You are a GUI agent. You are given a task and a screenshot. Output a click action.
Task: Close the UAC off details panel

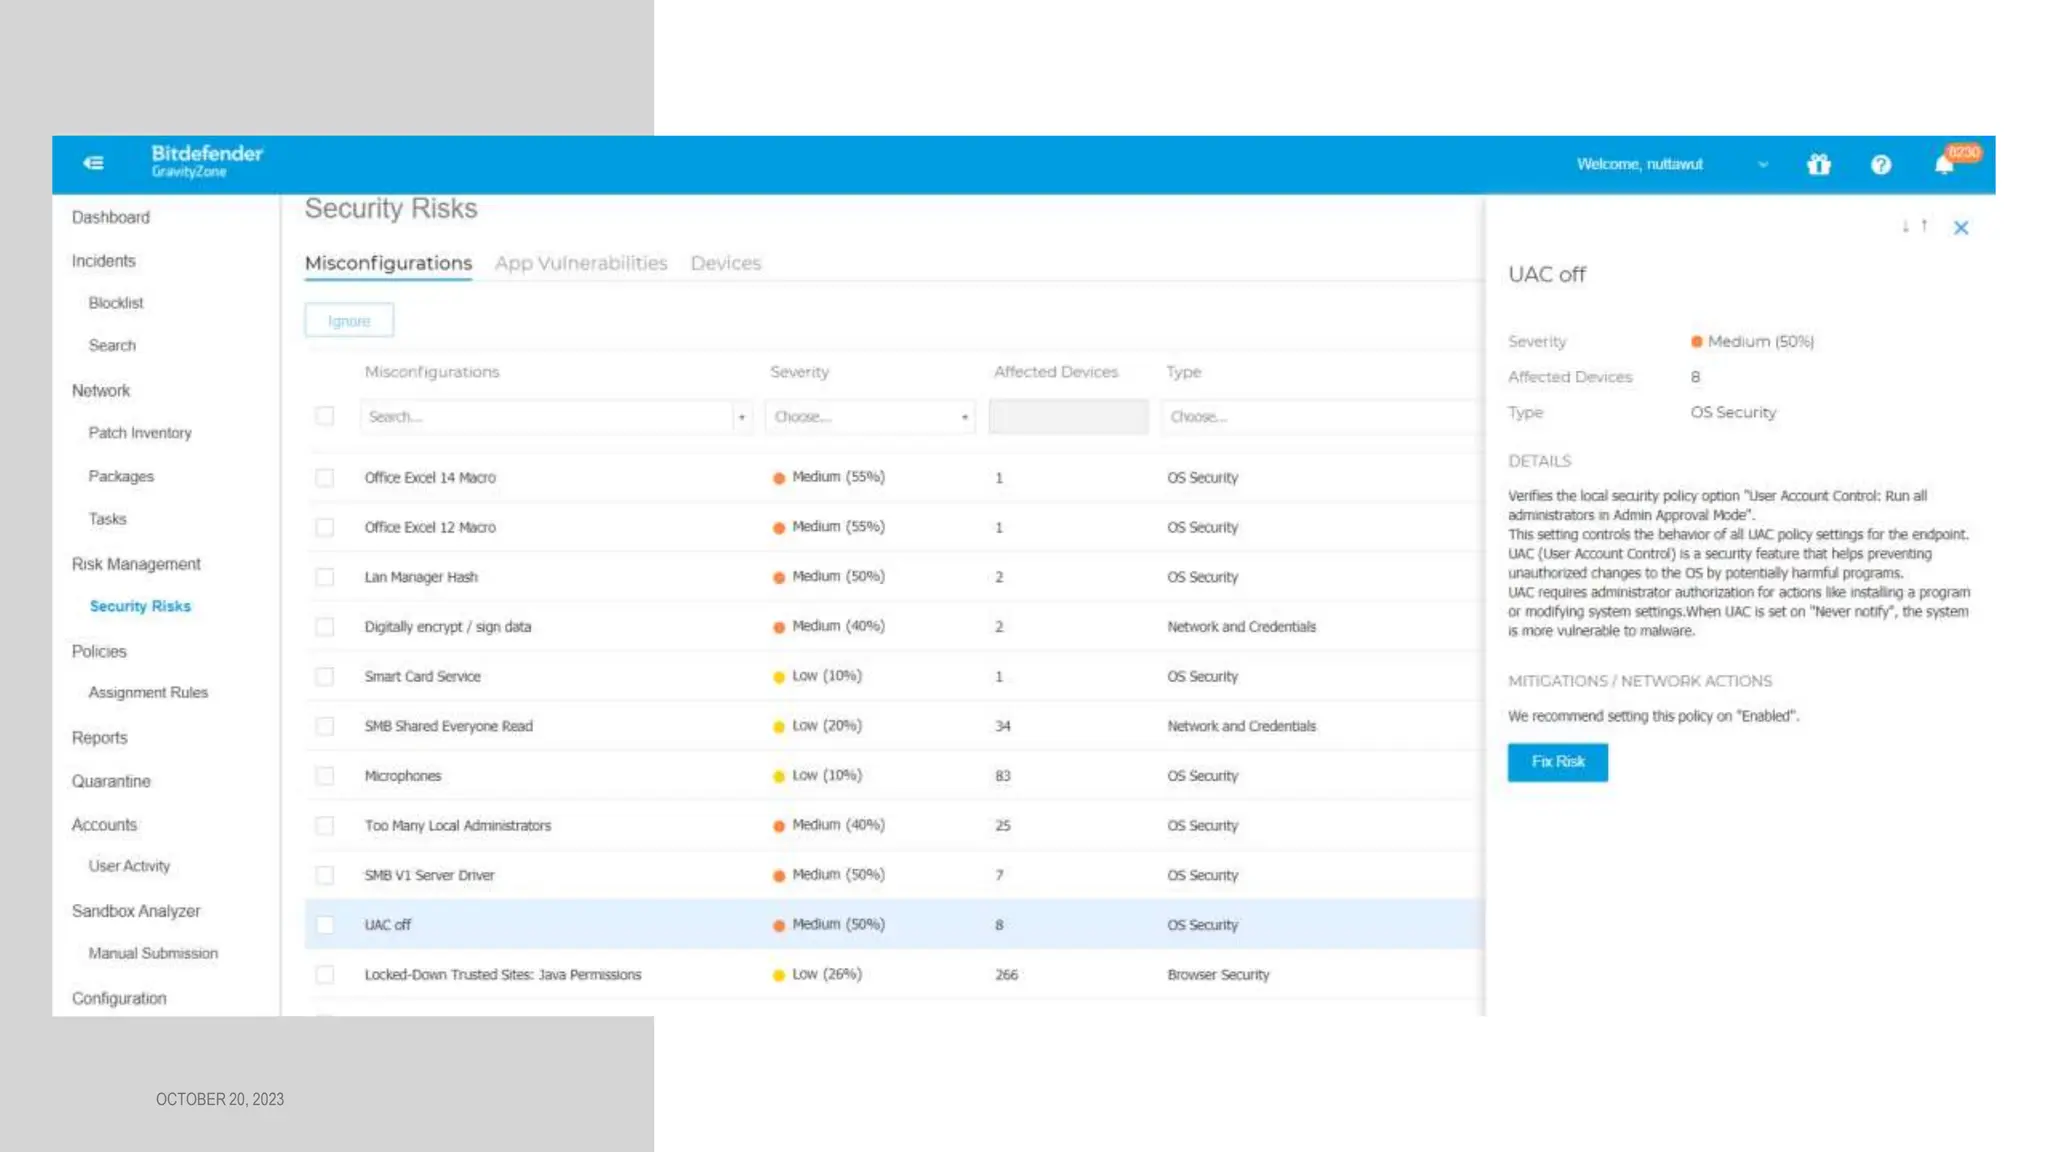tap(1960, 228)
